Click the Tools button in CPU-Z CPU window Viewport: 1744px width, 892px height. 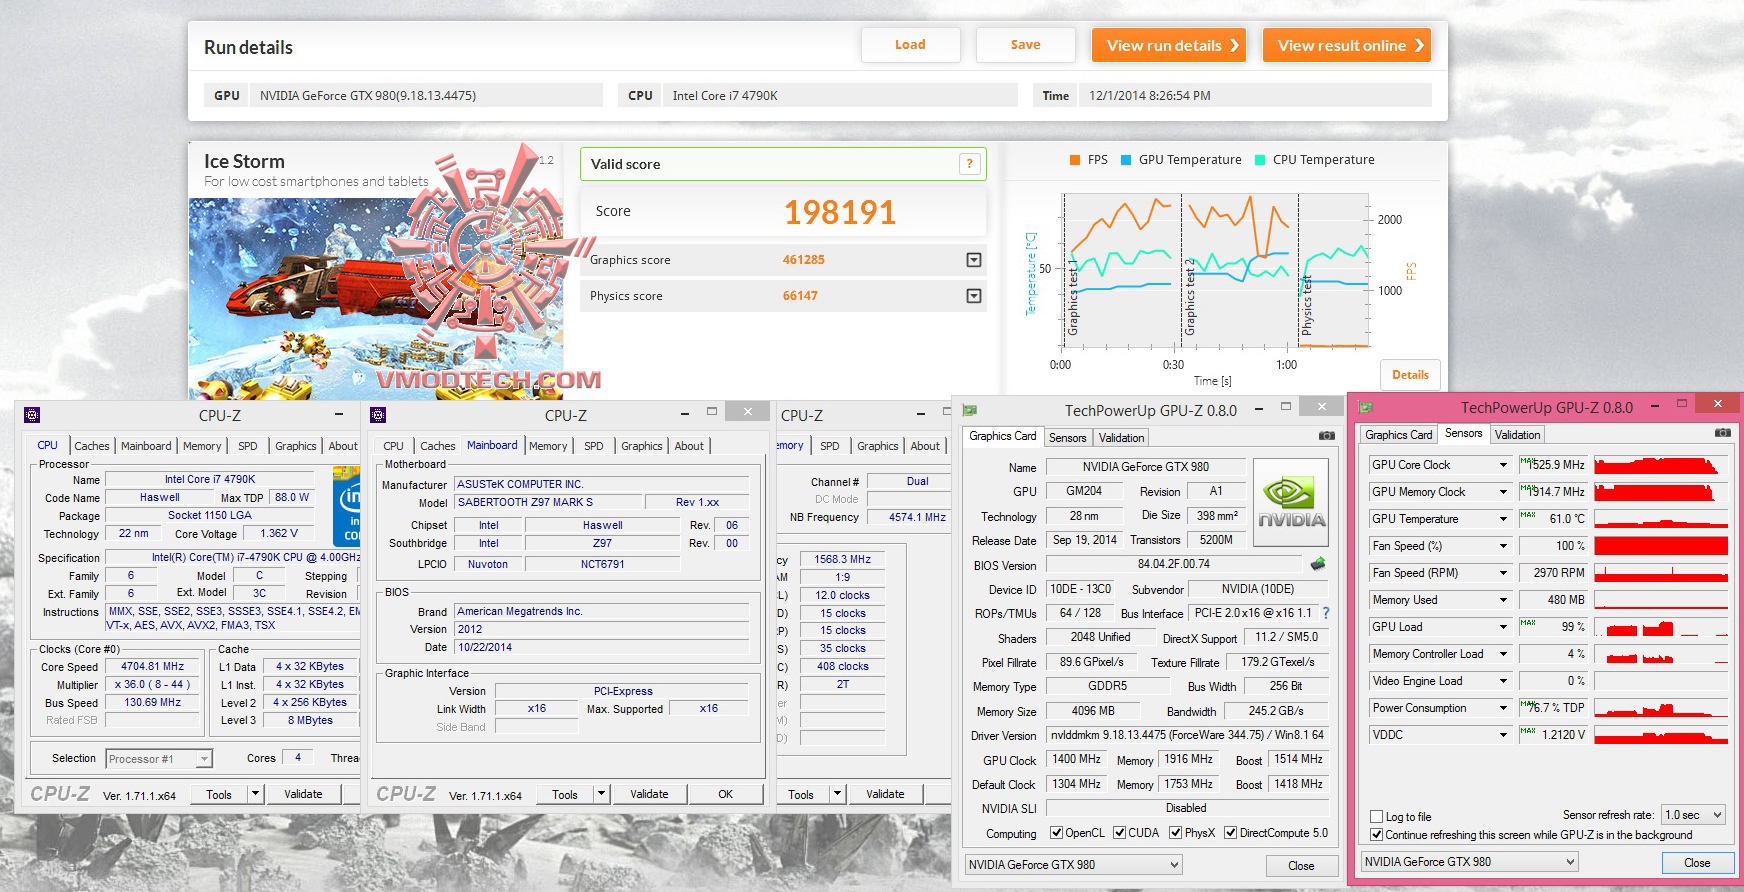point(219,794)
